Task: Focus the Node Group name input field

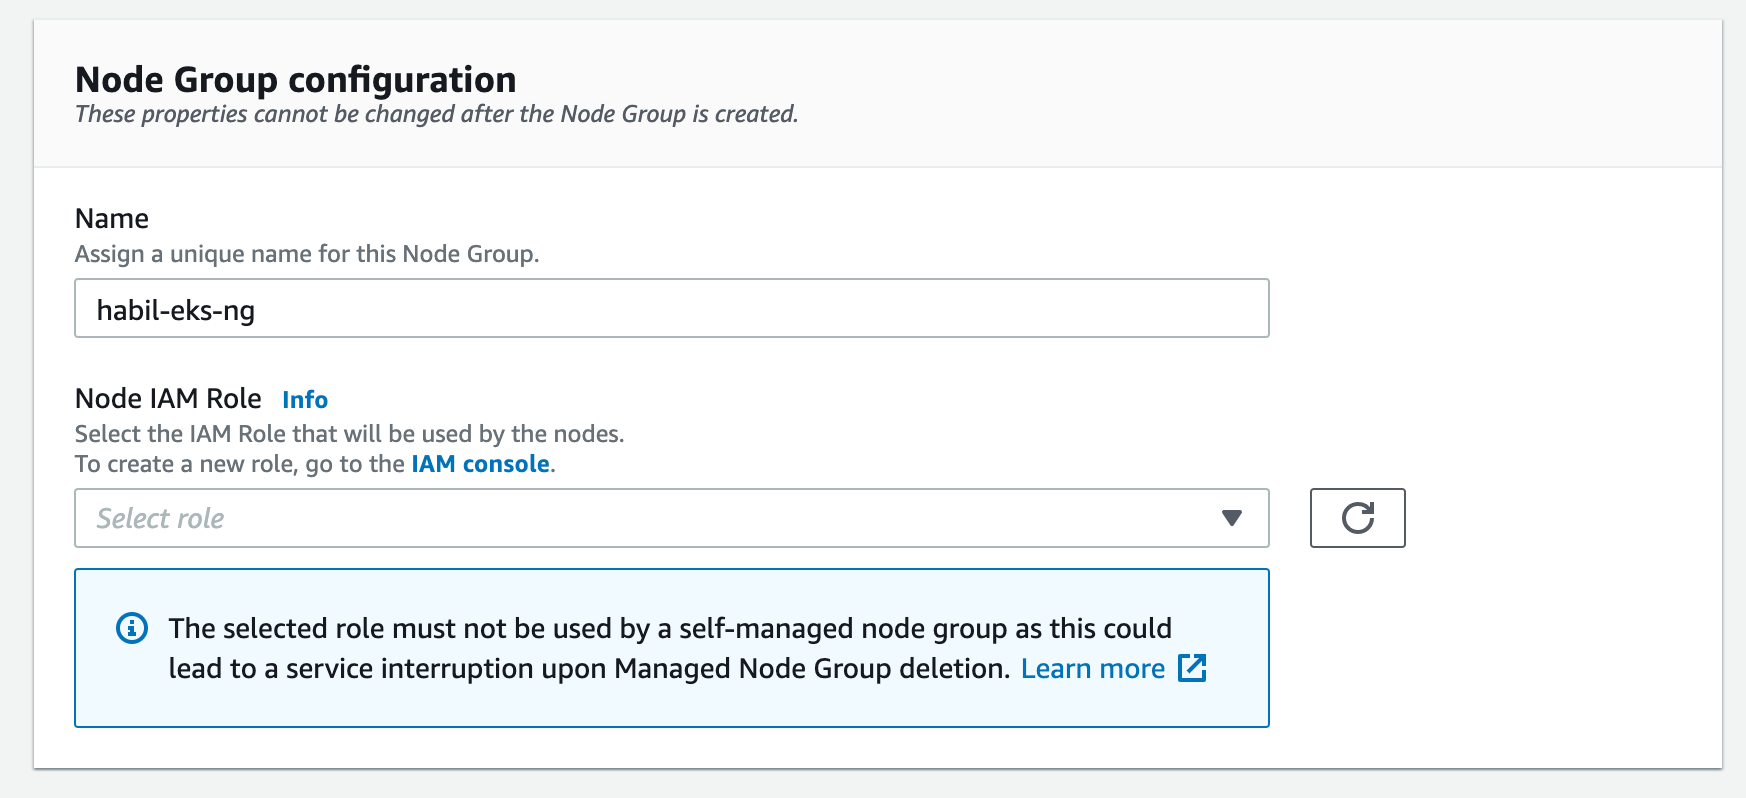Action: (x=671, y=308)
